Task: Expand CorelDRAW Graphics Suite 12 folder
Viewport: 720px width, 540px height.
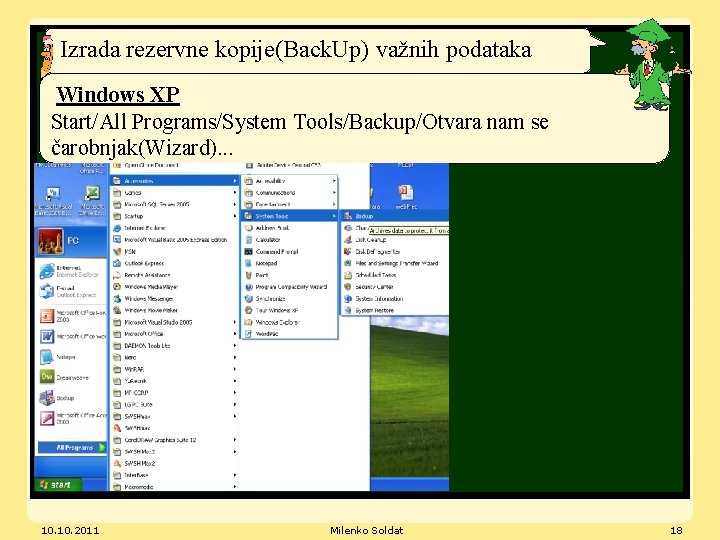Action: 174,440
